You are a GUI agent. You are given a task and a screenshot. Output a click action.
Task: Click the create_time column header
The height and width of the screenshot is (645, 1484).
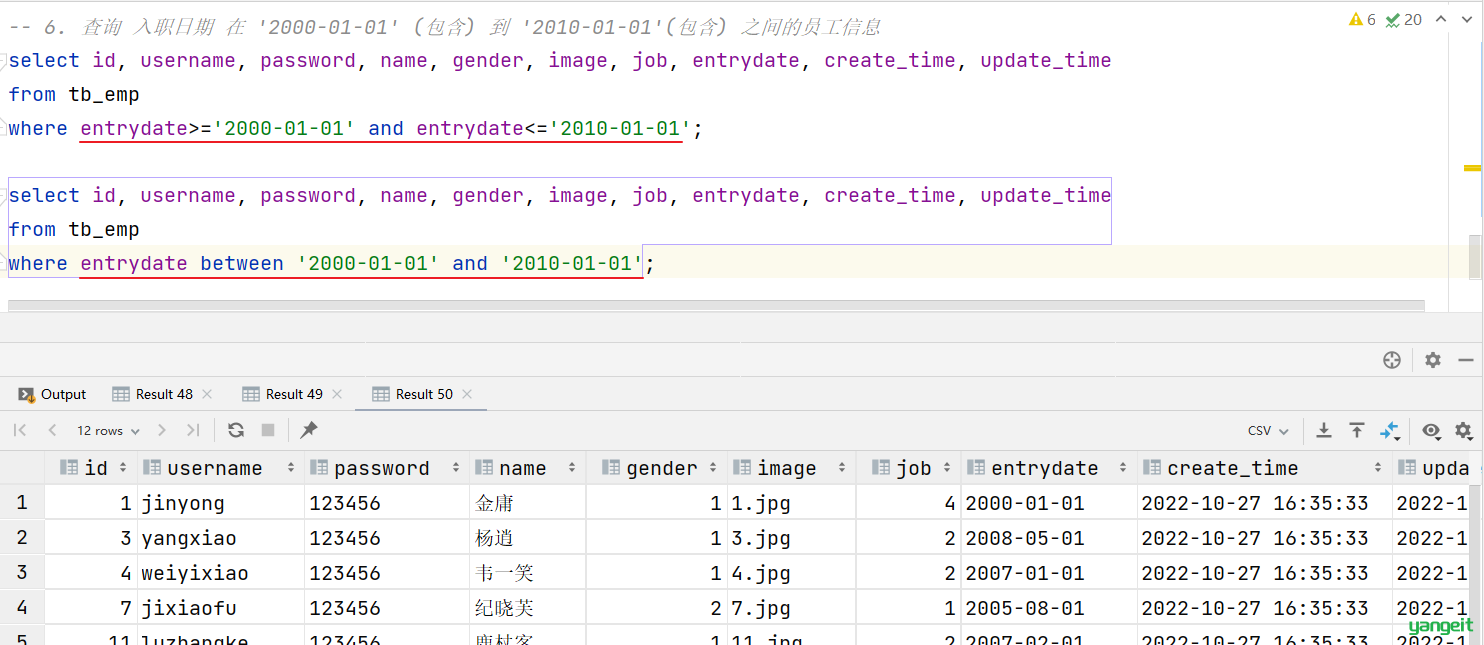pos(1264,468)
